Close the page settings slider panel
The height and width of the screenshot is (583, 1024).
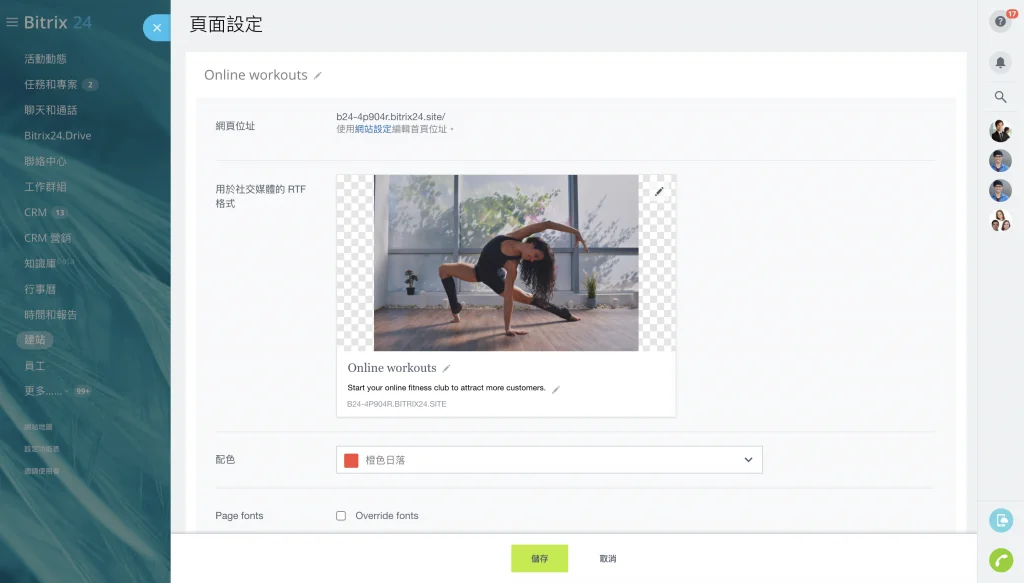(x=156, y=28)
